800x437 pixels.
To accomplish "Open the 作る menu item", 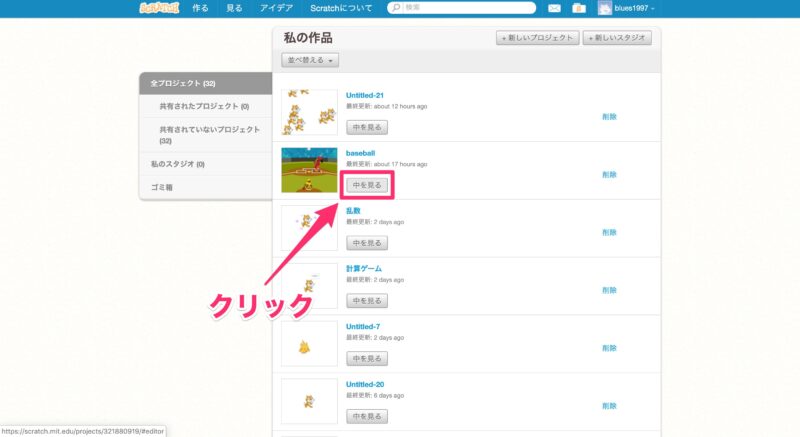I will click(x=200, y=8).
